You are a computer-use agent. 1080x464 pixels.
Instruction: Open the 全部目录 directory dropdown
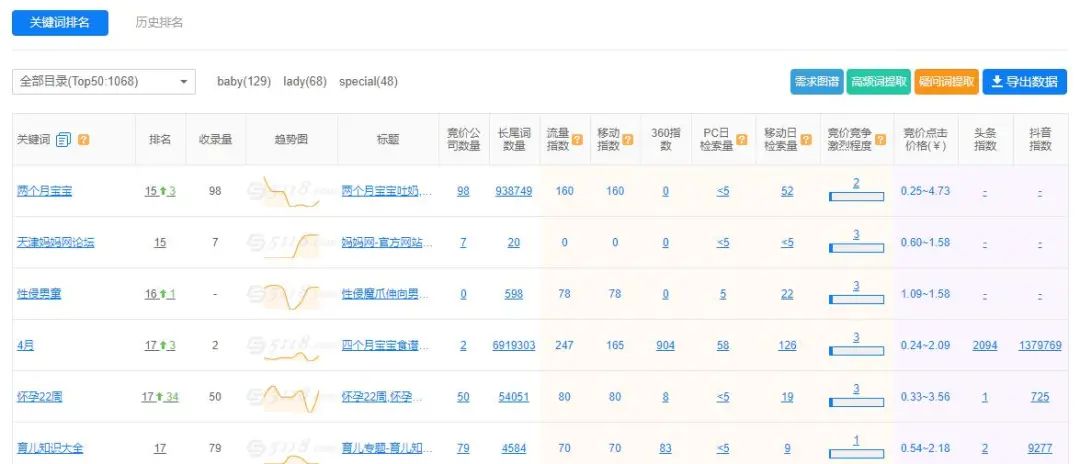tap(104, 81)
